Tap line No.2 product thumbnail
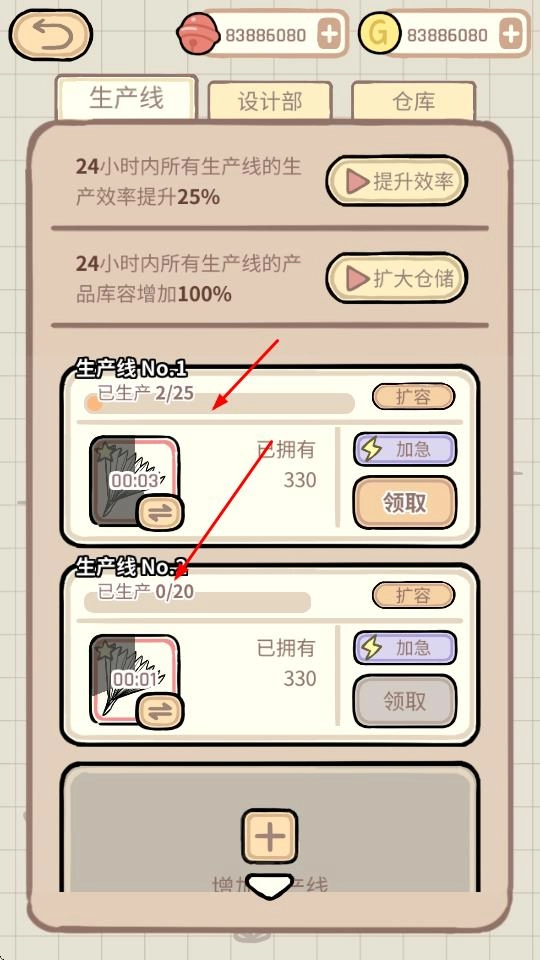Viewport: 540px width, 960px height. [x=135, y=678]
